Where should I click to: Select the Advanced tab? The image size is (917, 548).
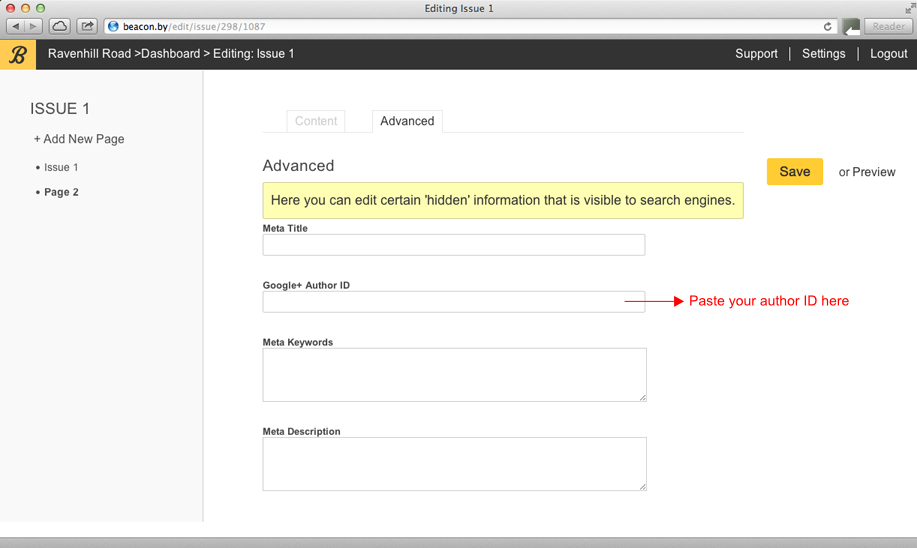[x=407, y=121]
